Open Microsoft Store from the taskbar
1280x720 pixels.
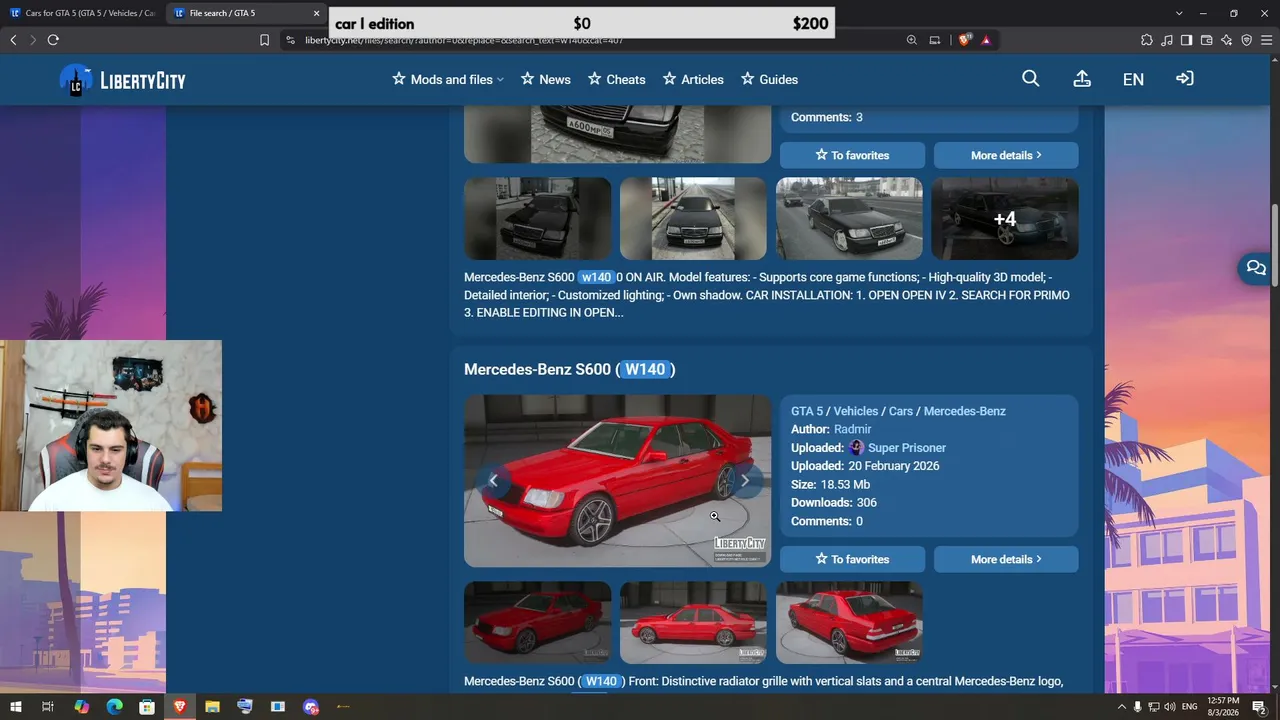(x=147, y=707)
